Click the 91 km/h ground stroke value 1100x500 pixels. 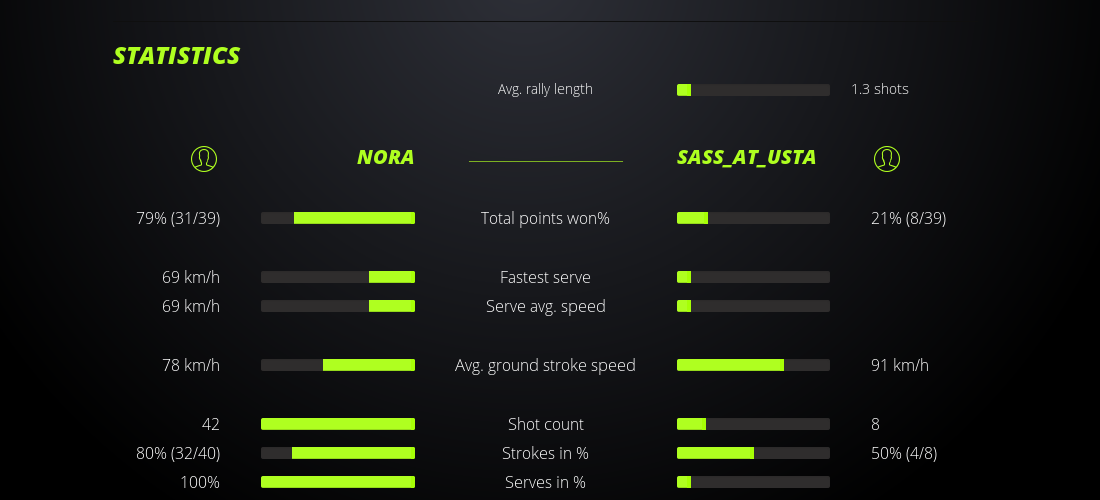900,365
